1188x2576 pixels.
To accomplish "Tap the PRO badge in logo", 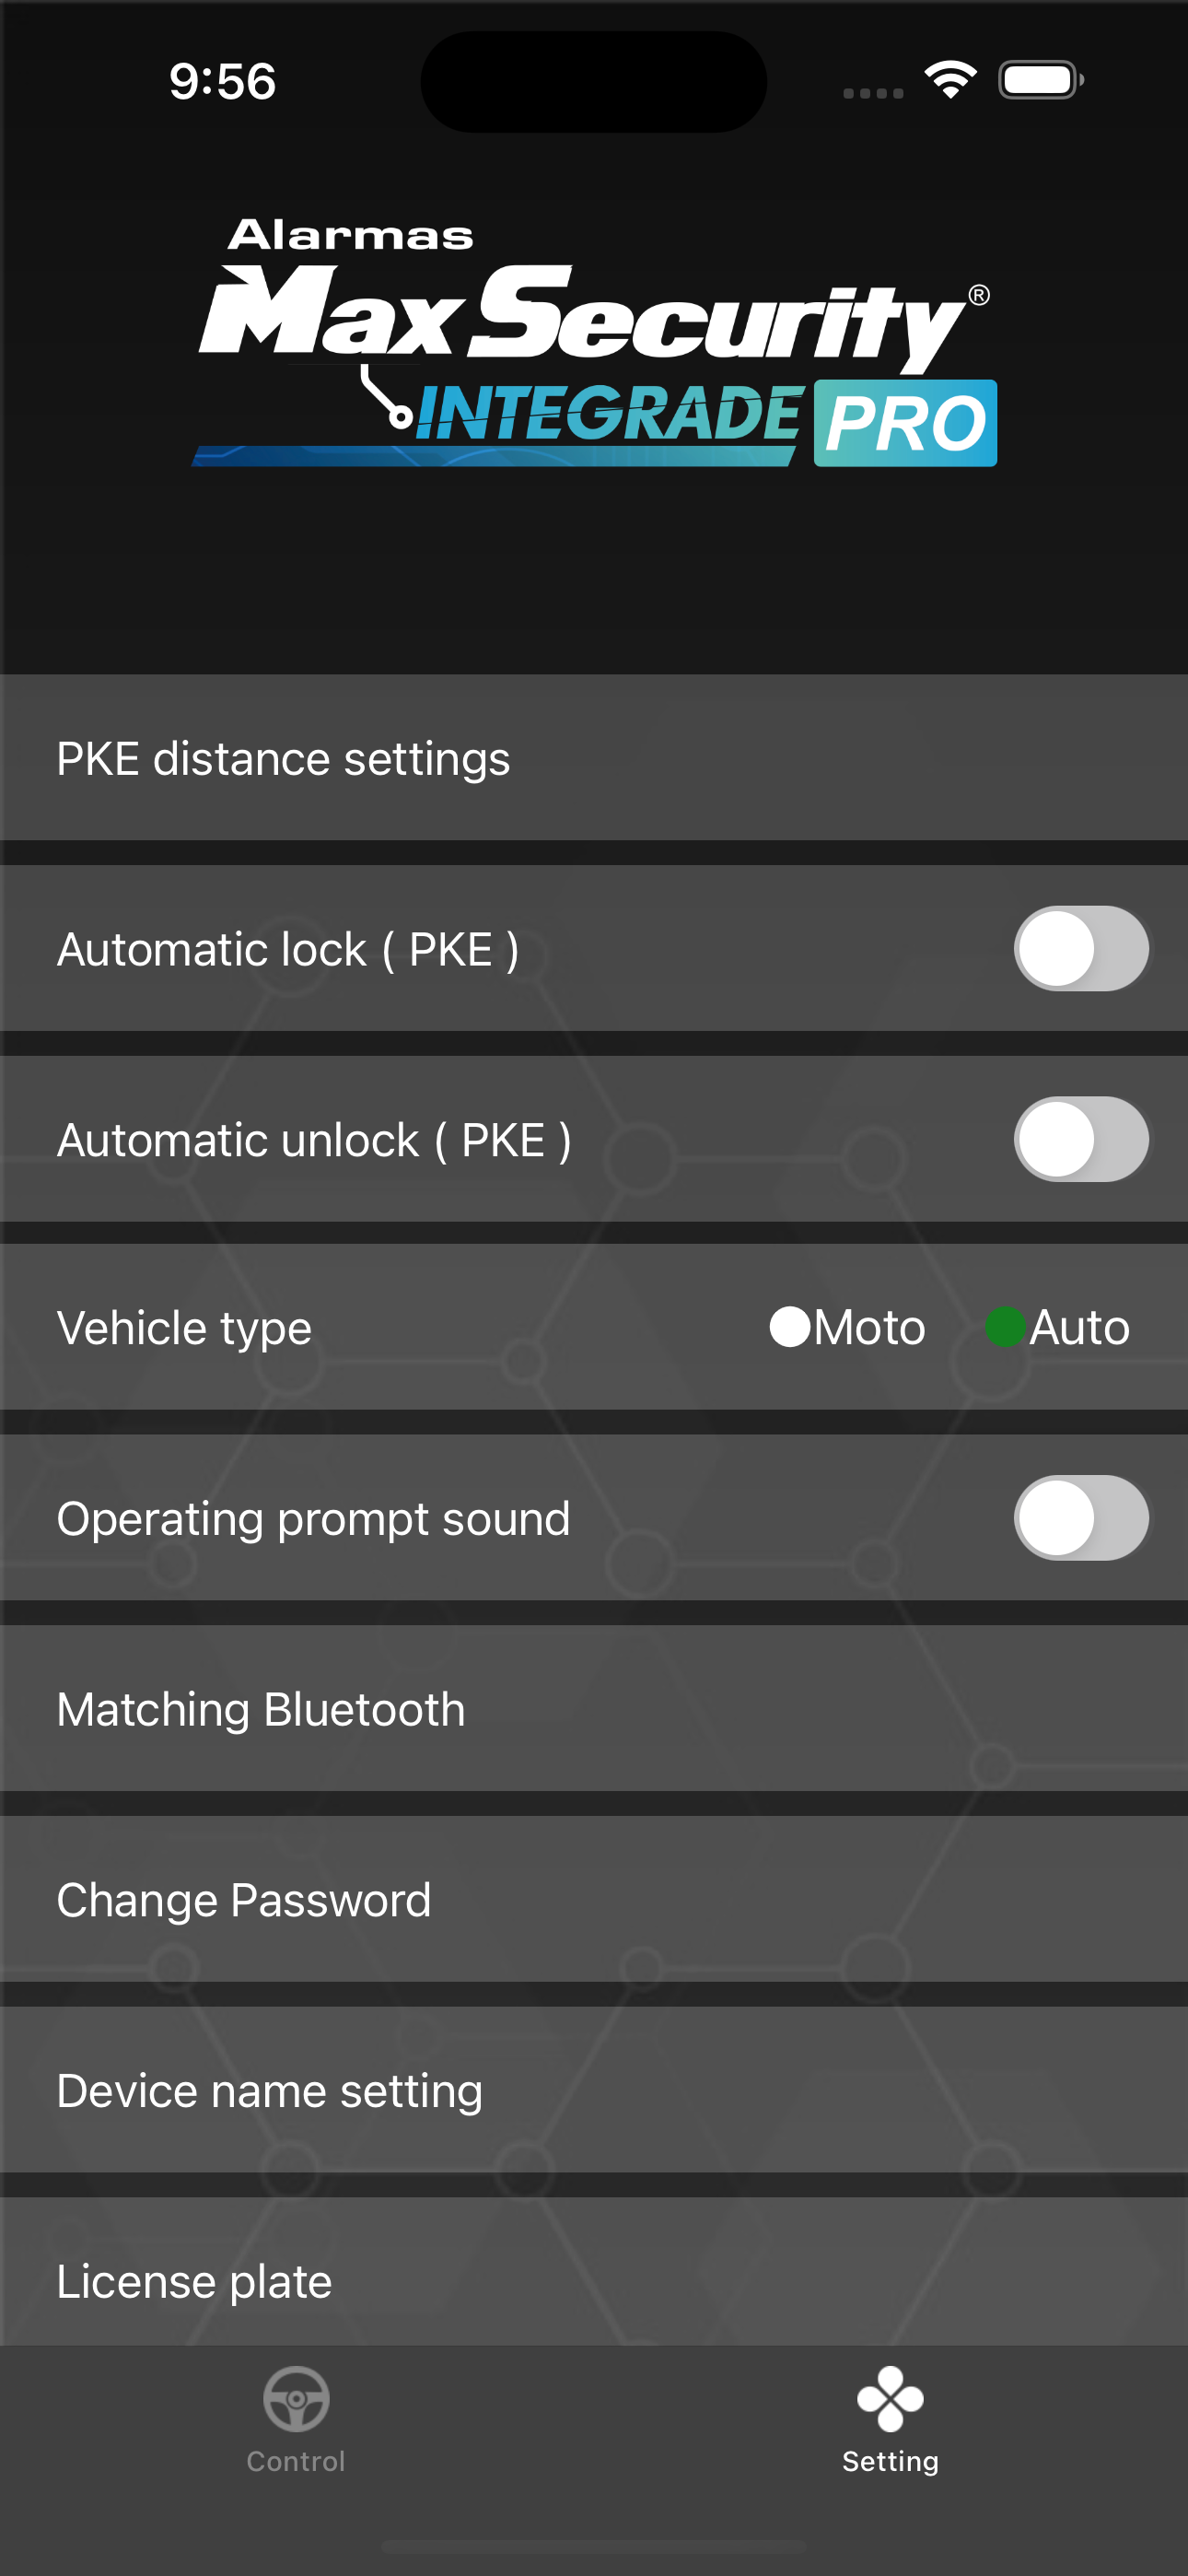I will point(905,423).
